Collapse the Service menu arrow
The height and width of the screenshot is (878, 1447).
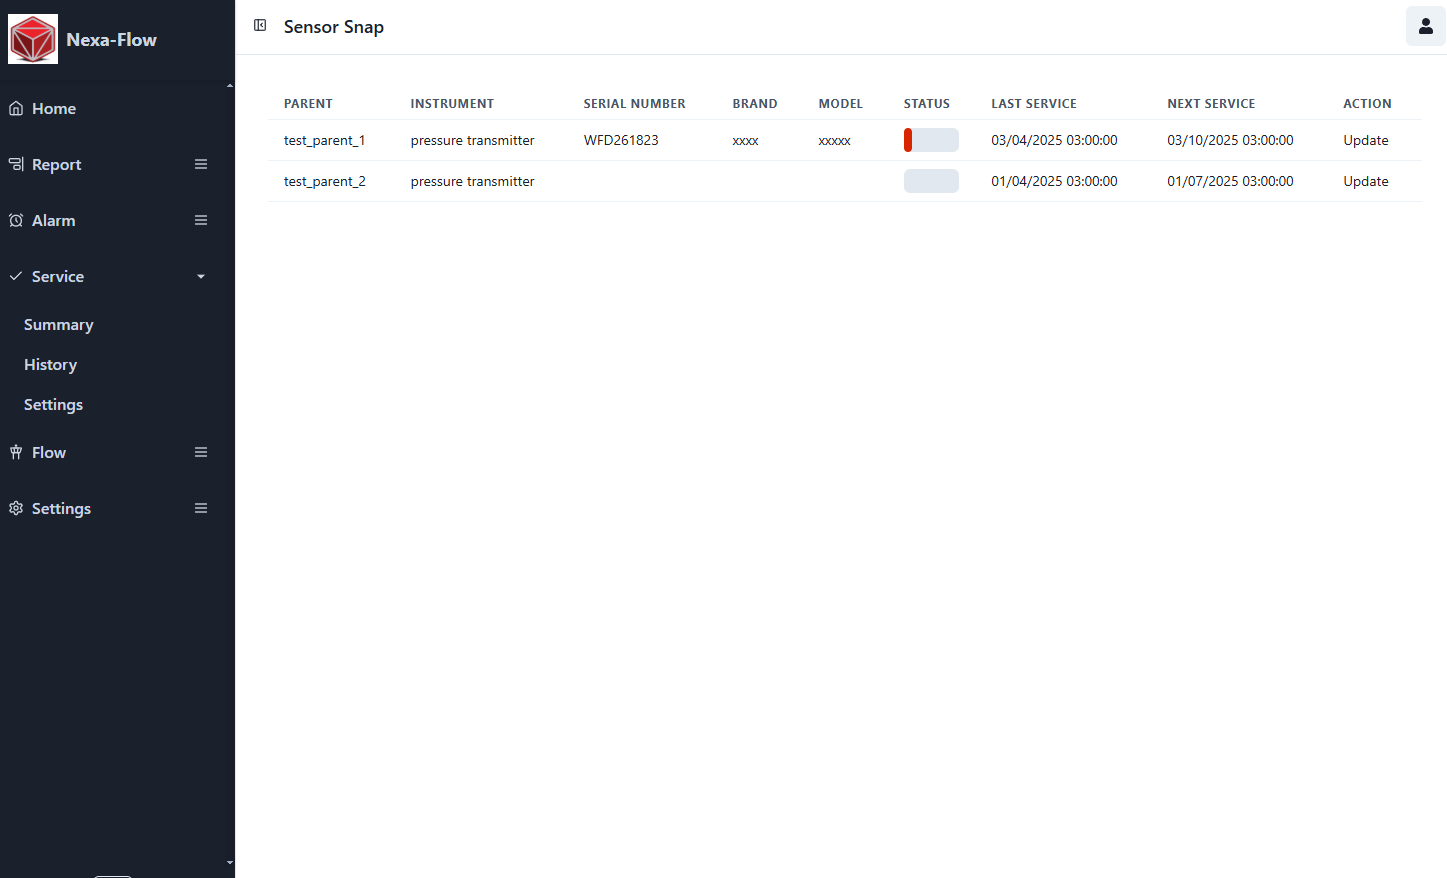click(x=201, y=276)
